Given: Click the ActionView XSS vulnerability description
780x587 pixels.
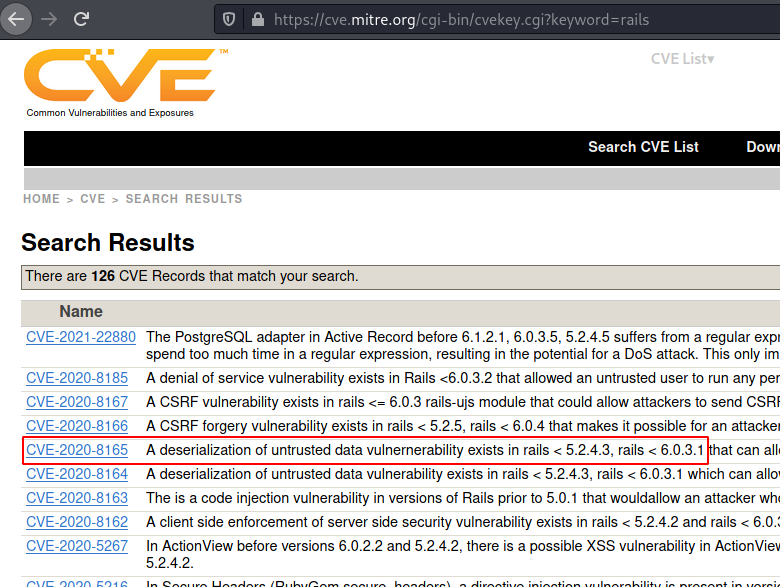Looking at the screenshot, I should pos(463,554).
